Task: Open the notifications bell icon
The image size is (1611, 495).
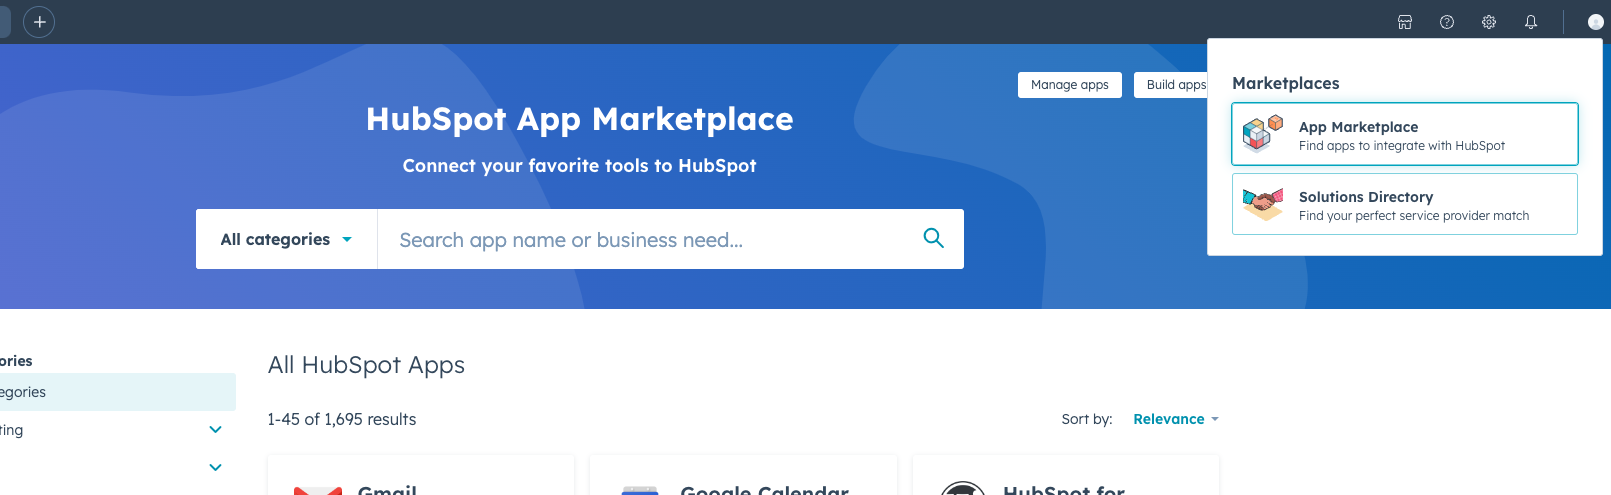Action: click(x=1531, y=22)
